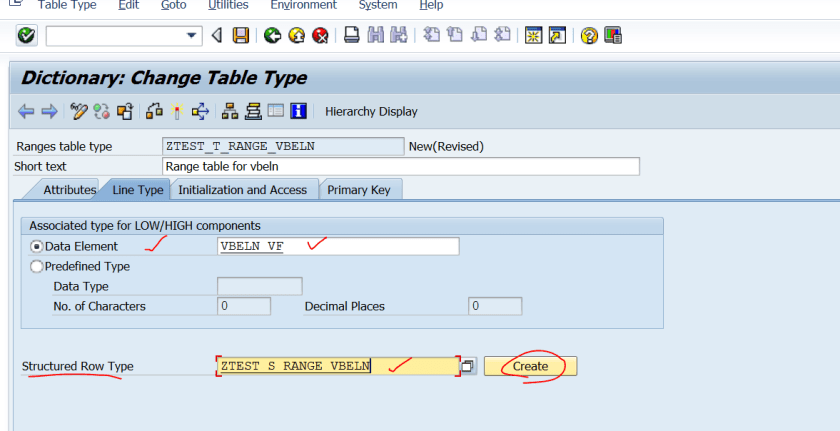Screen dimensions: 840x431
Task: Open the command field dropdown arrow
Action: [x=191, y=36]
